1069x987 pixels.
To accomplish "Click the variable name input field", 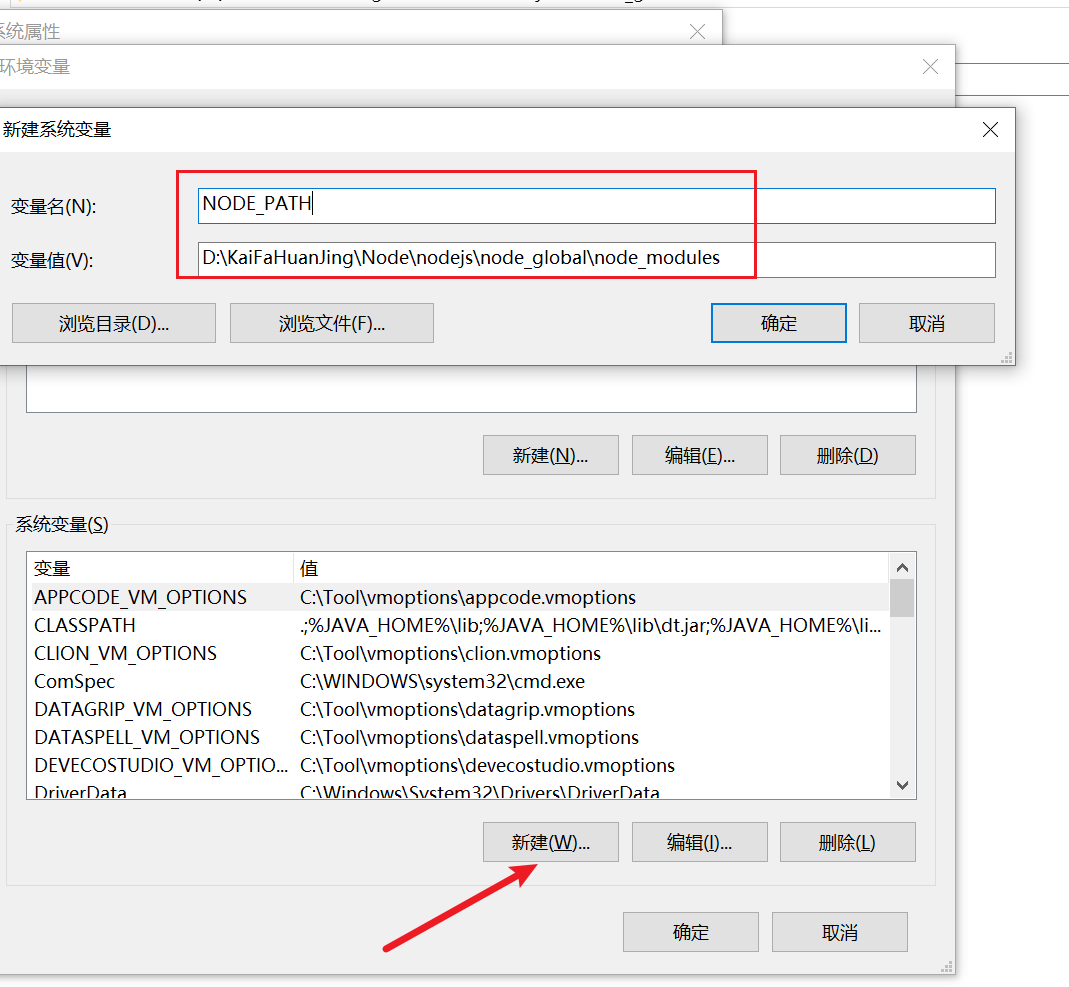I will tap(597, 206).
